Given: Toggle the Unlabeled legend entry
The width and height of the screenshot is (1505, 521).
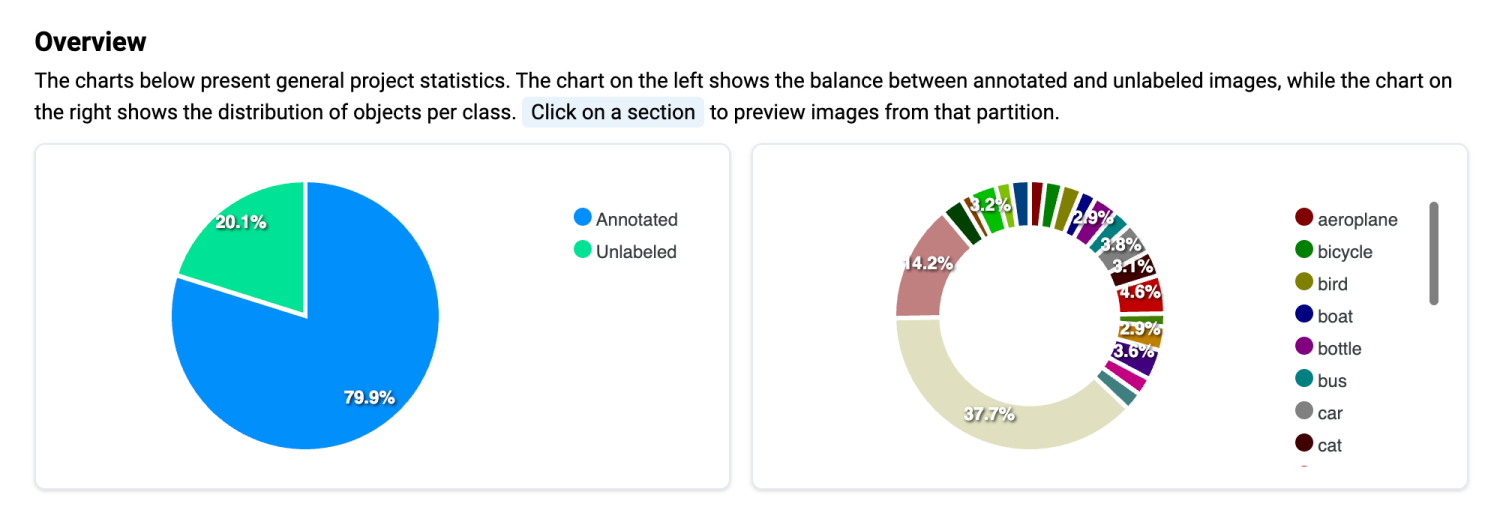Looking at the screenshot, I should 626,252.
